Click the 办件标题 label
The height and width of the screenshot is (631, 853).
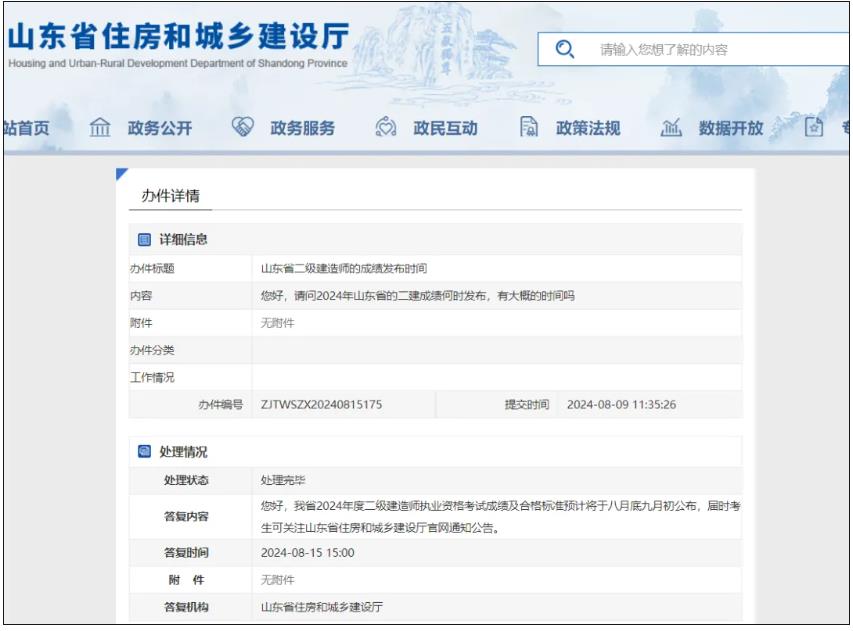pos(152,268)
